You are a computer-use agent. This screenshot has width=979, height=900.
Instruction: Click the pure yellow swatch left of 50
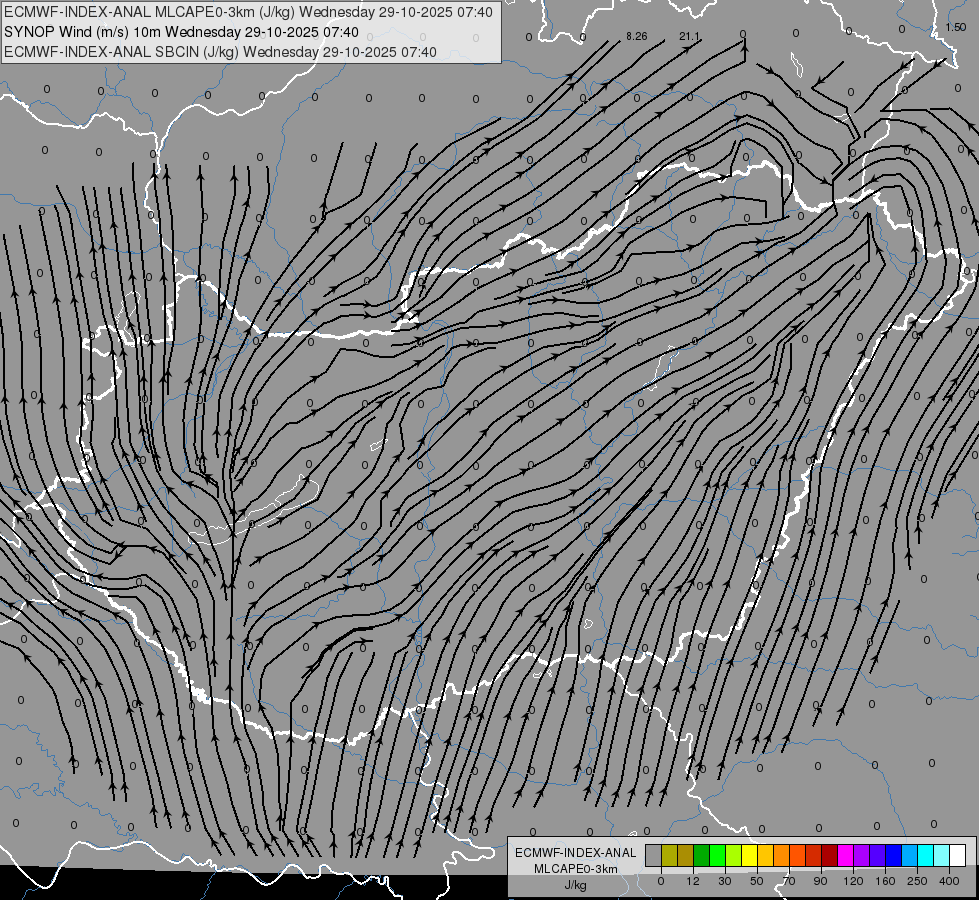tap(749, 855)
